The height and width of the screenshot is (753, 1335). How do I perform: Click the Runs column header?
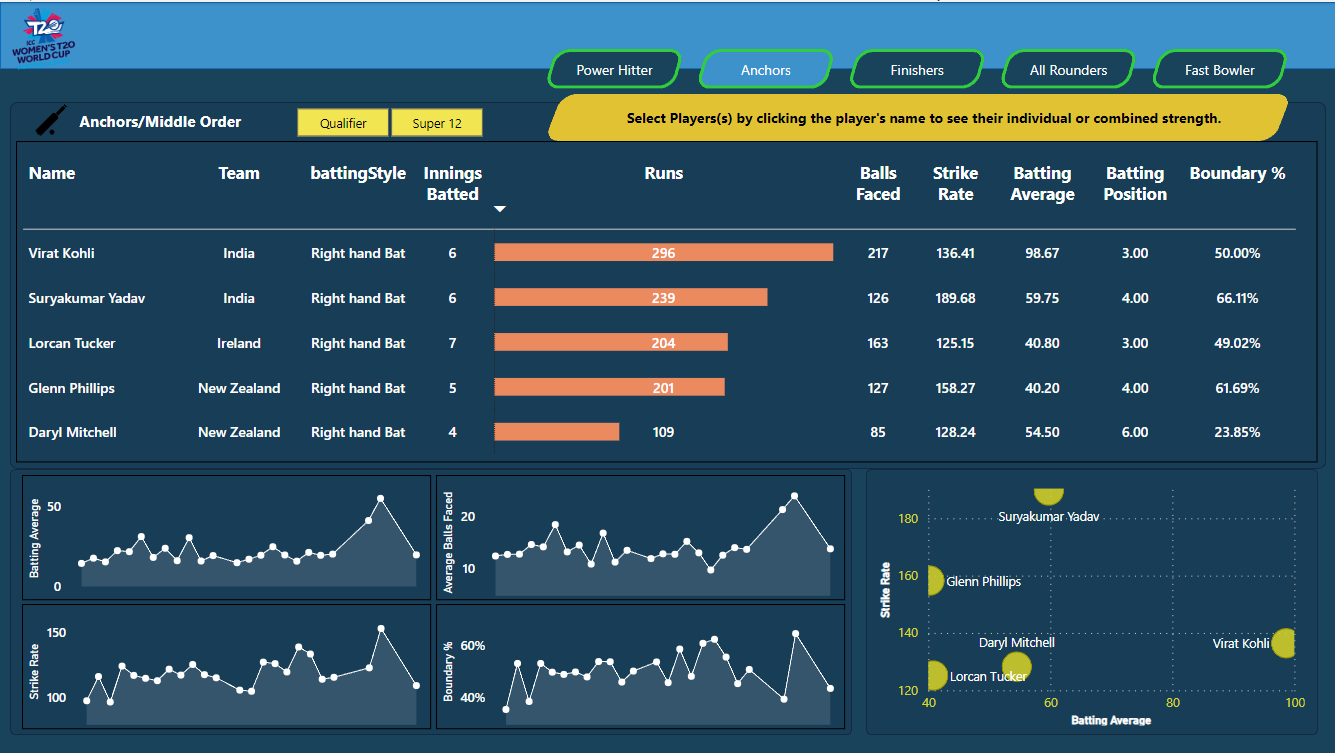pyautogui.click(x=664, y=173)
